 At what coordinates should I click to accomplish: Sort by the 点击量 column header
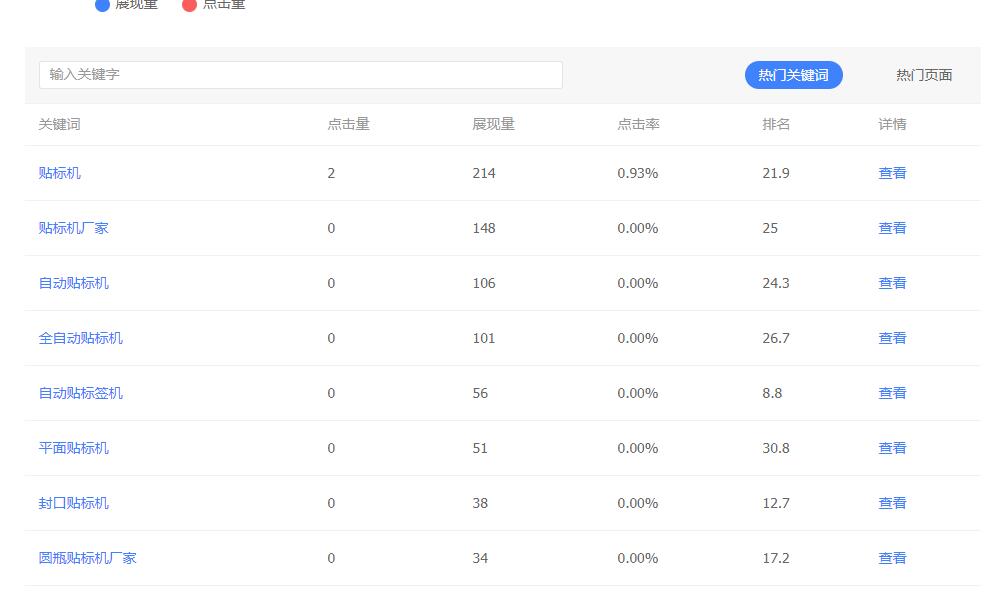tap(347, 124)
